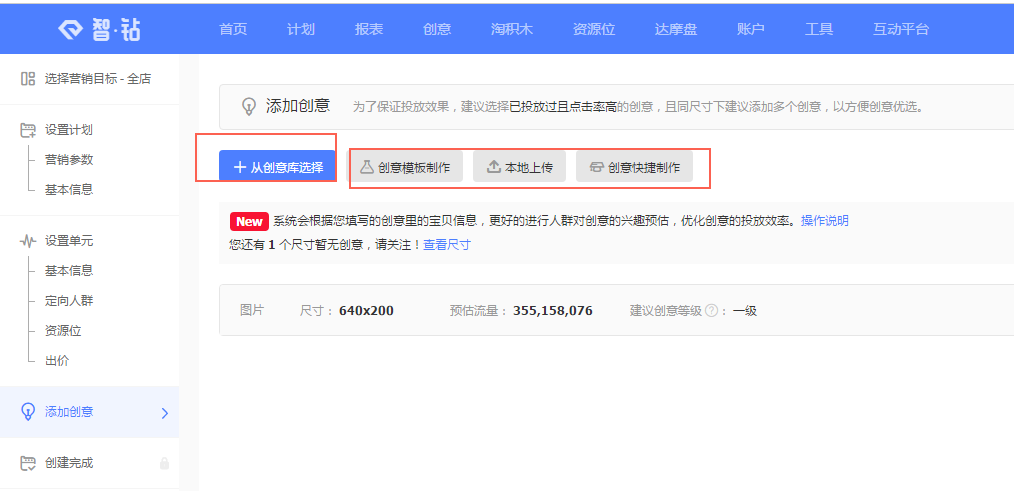Image resolution: width=1014 pixels, height=491 pixels.
Task: Open 创意模板制作 button
Action: point(406,168)
